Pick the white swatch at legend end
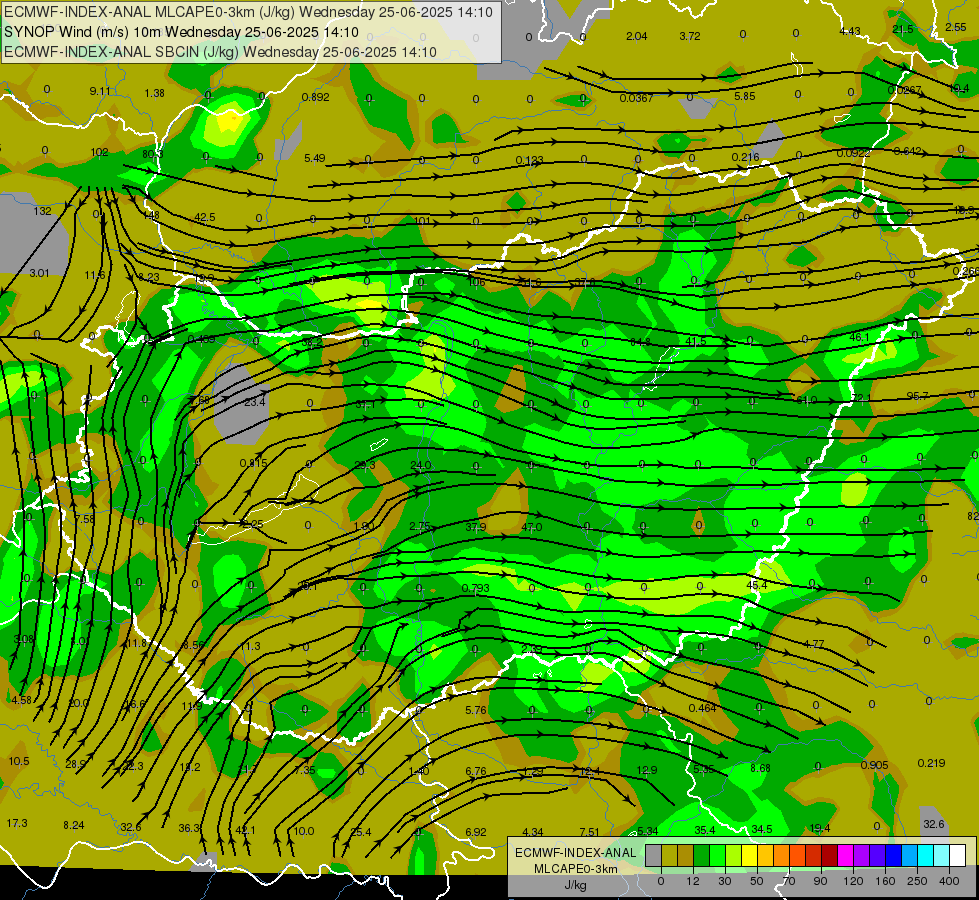This screenshot has width=979, height=900. (x=957, y=855)
